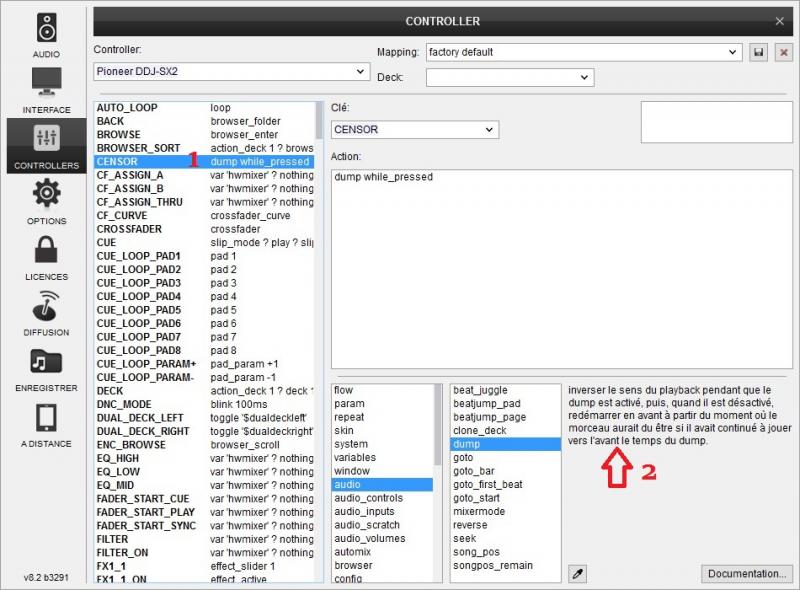
Task: Select the Controllers sidebar icon
Action: point(46,144)
